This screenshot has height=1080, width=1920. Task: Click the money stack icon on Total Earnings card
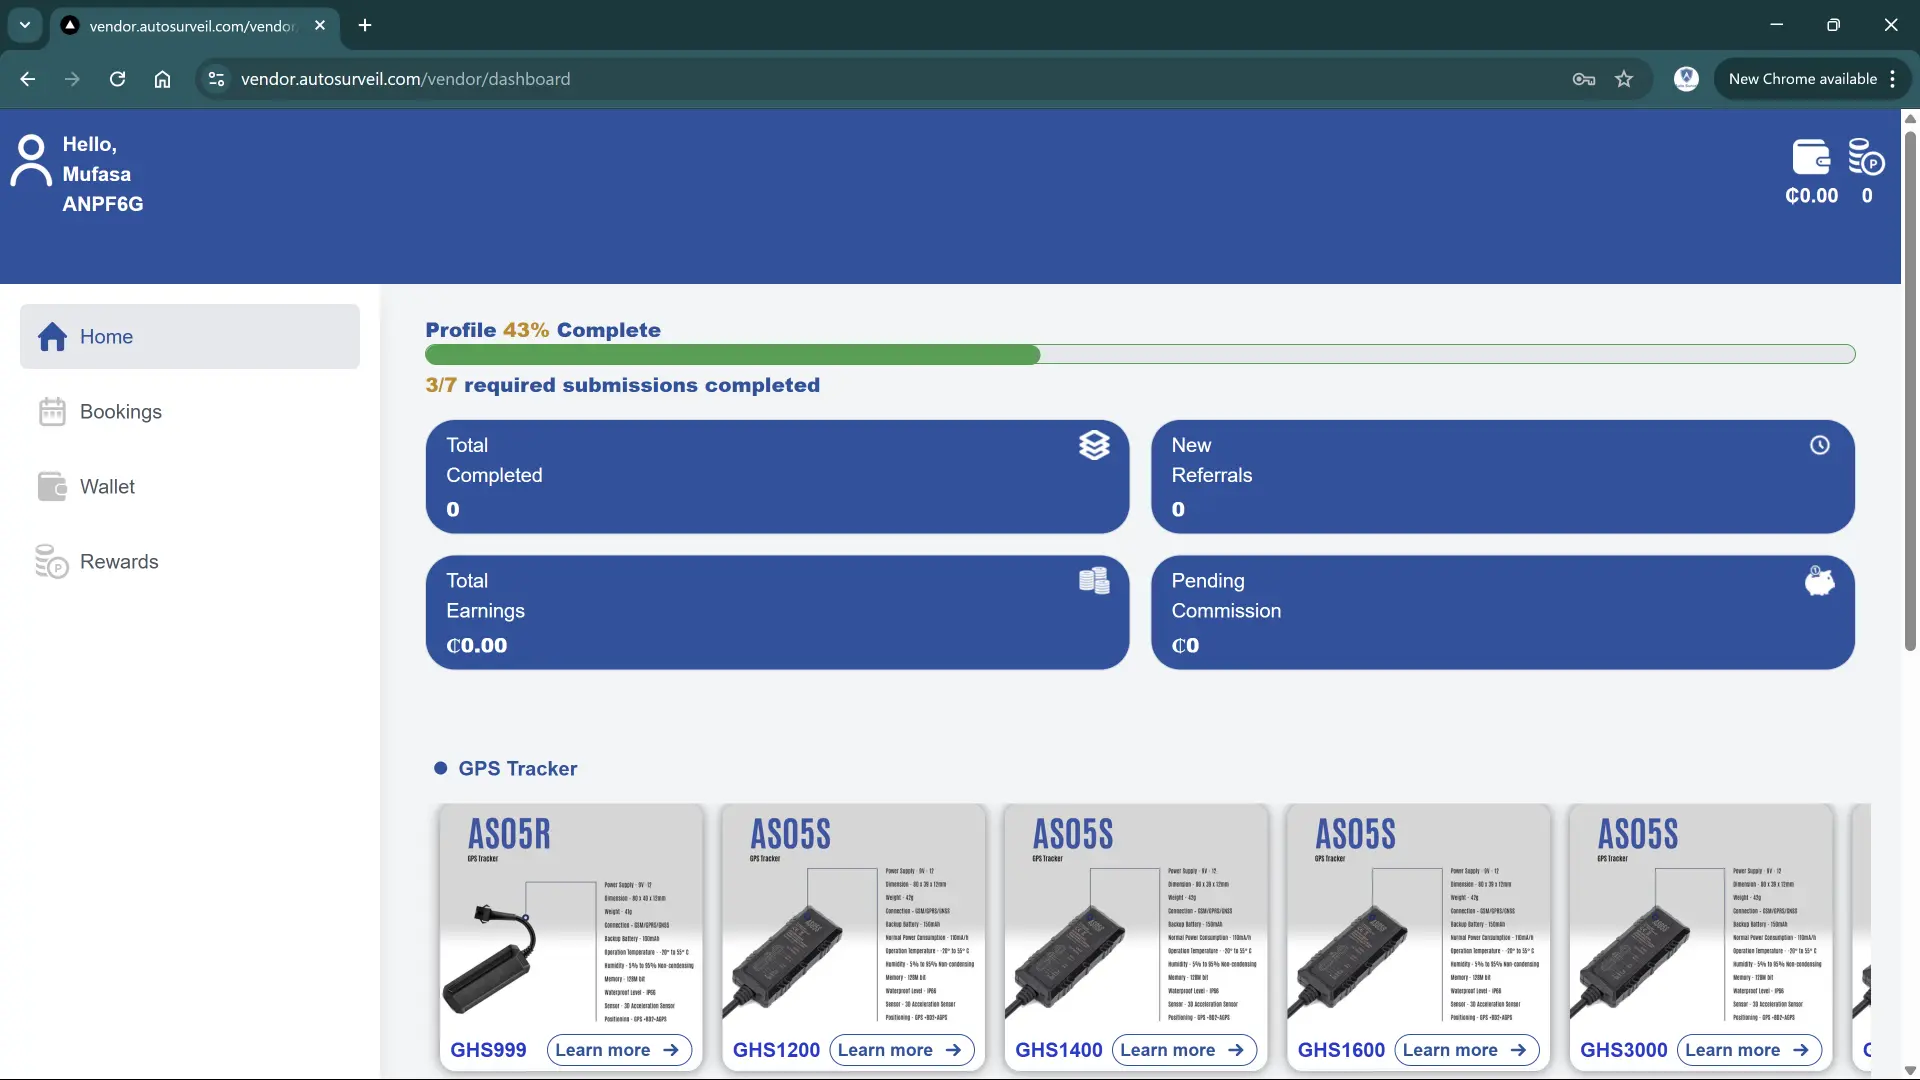pyautogui.click(x=1094, y=581)
